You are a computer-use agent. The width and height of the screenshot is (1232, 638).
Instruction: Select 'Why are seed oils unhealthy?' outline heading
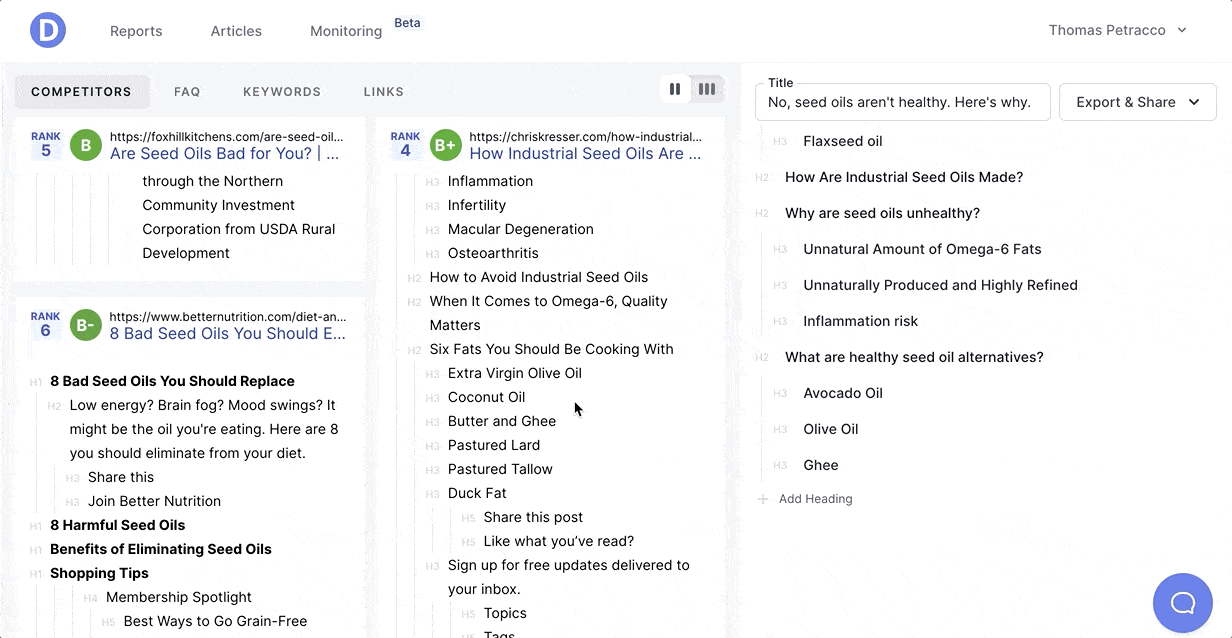pos(882,213)
